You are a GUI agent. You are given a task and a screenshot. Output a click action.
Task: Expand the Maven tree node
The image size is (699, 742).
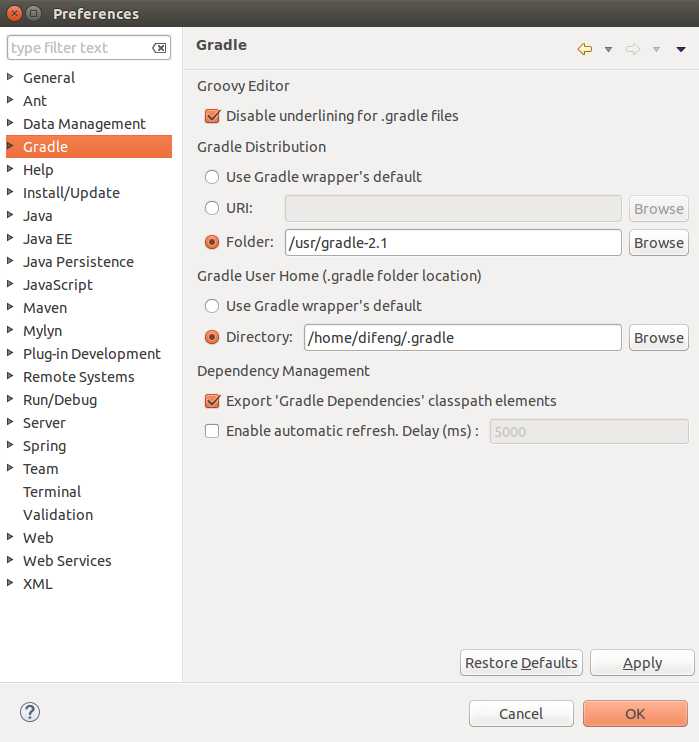click(10, 307)
